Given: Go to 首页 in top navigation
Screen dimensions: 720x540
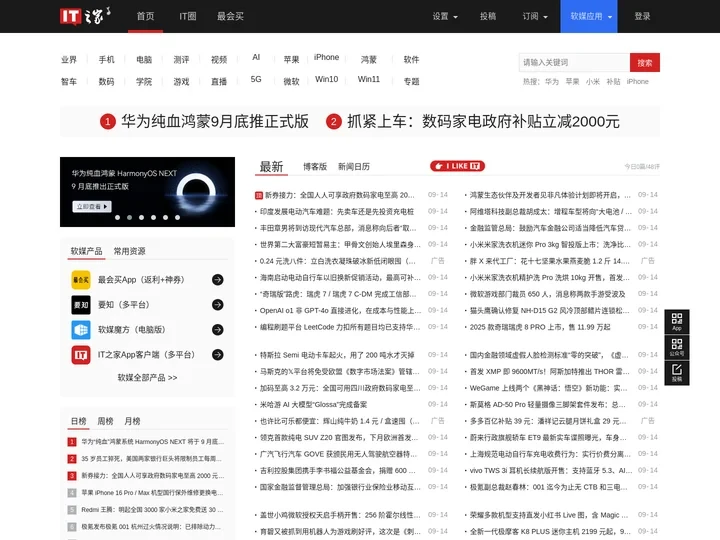Looking at the screenshot, I should 146,17.
